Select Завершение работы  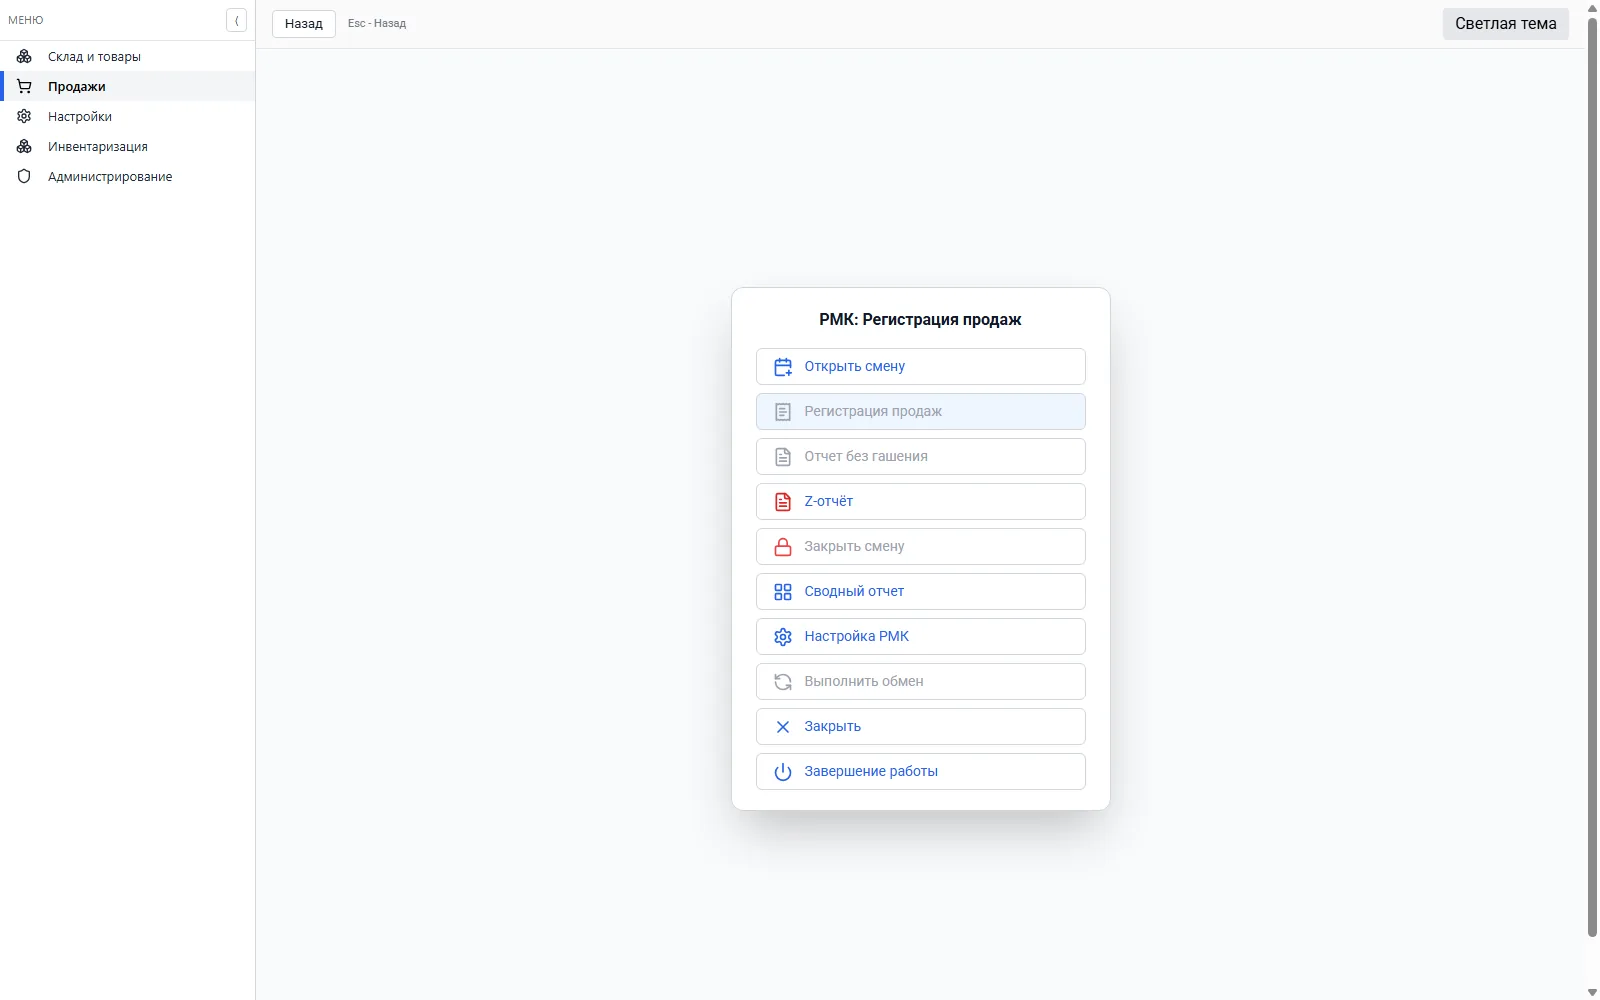921,772
